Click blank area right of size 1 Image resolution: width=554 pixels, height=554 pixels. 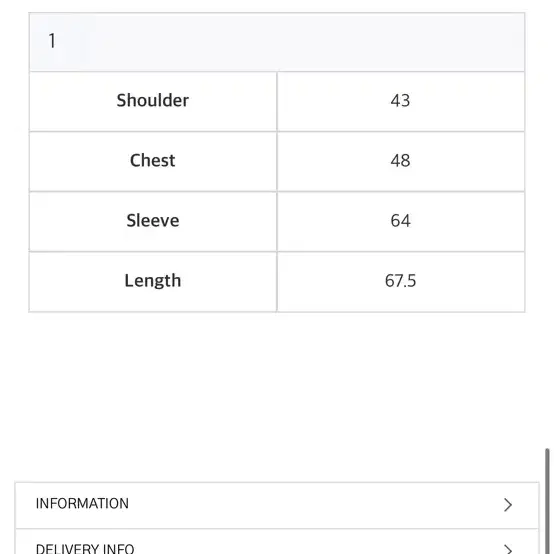point(290,42)
